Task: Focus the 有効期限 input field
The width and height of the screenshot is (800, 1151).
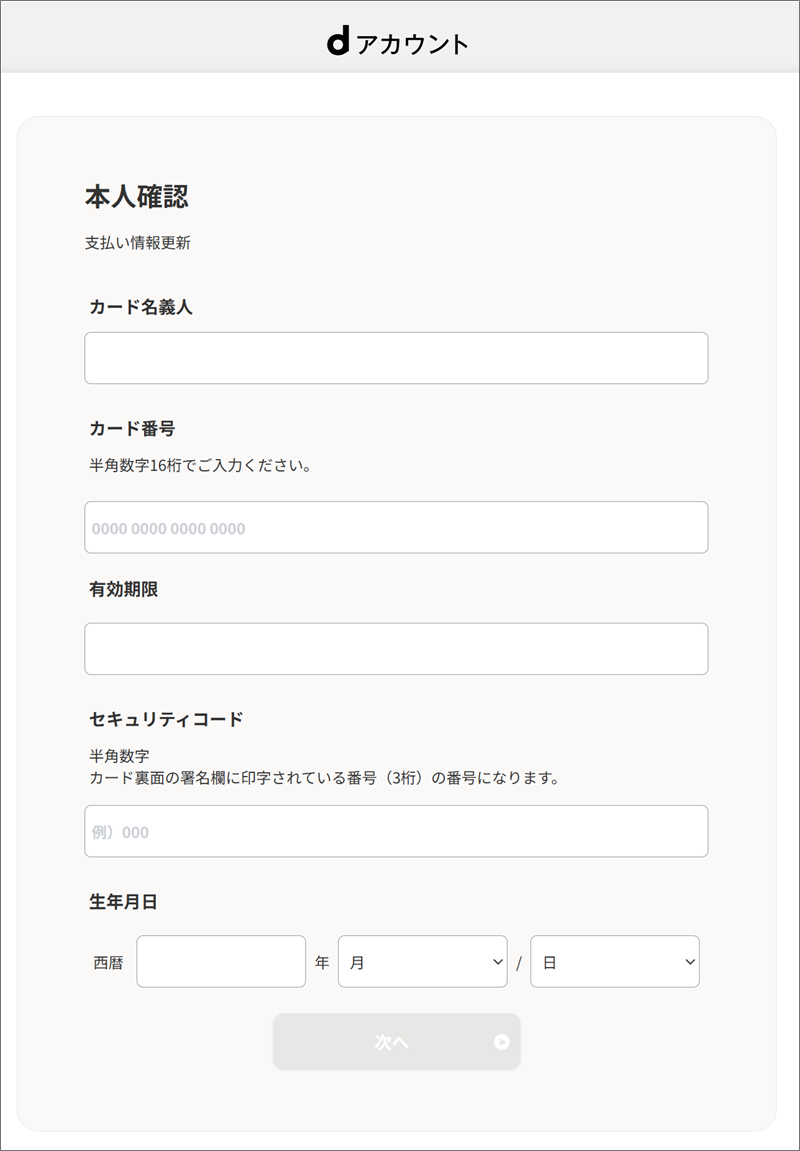Action: tap(396, 649)
